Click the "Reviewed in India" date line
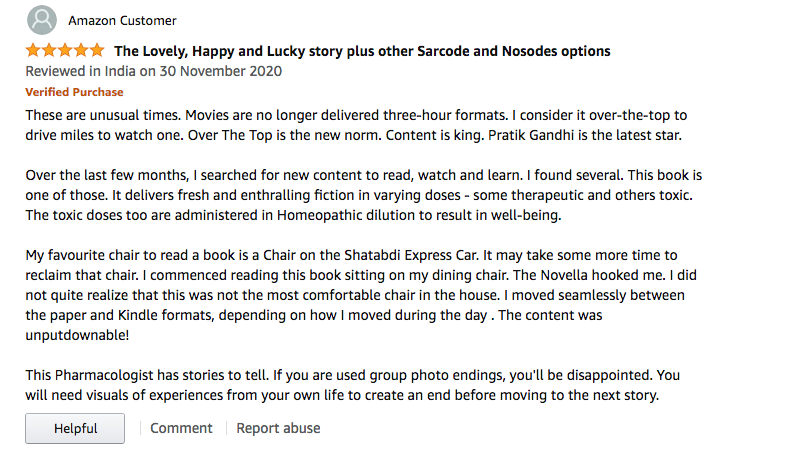This screenshot has width=793, height=451. click(153, 71)
